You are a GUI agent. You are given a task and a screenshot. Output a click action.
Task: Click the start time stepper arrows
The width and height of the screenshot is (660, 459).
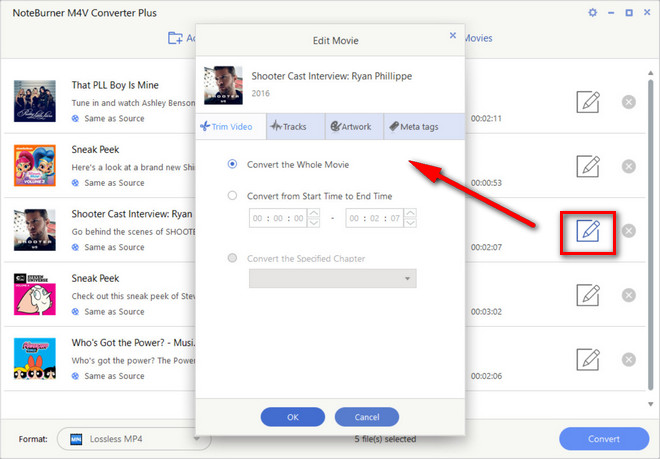315,217
